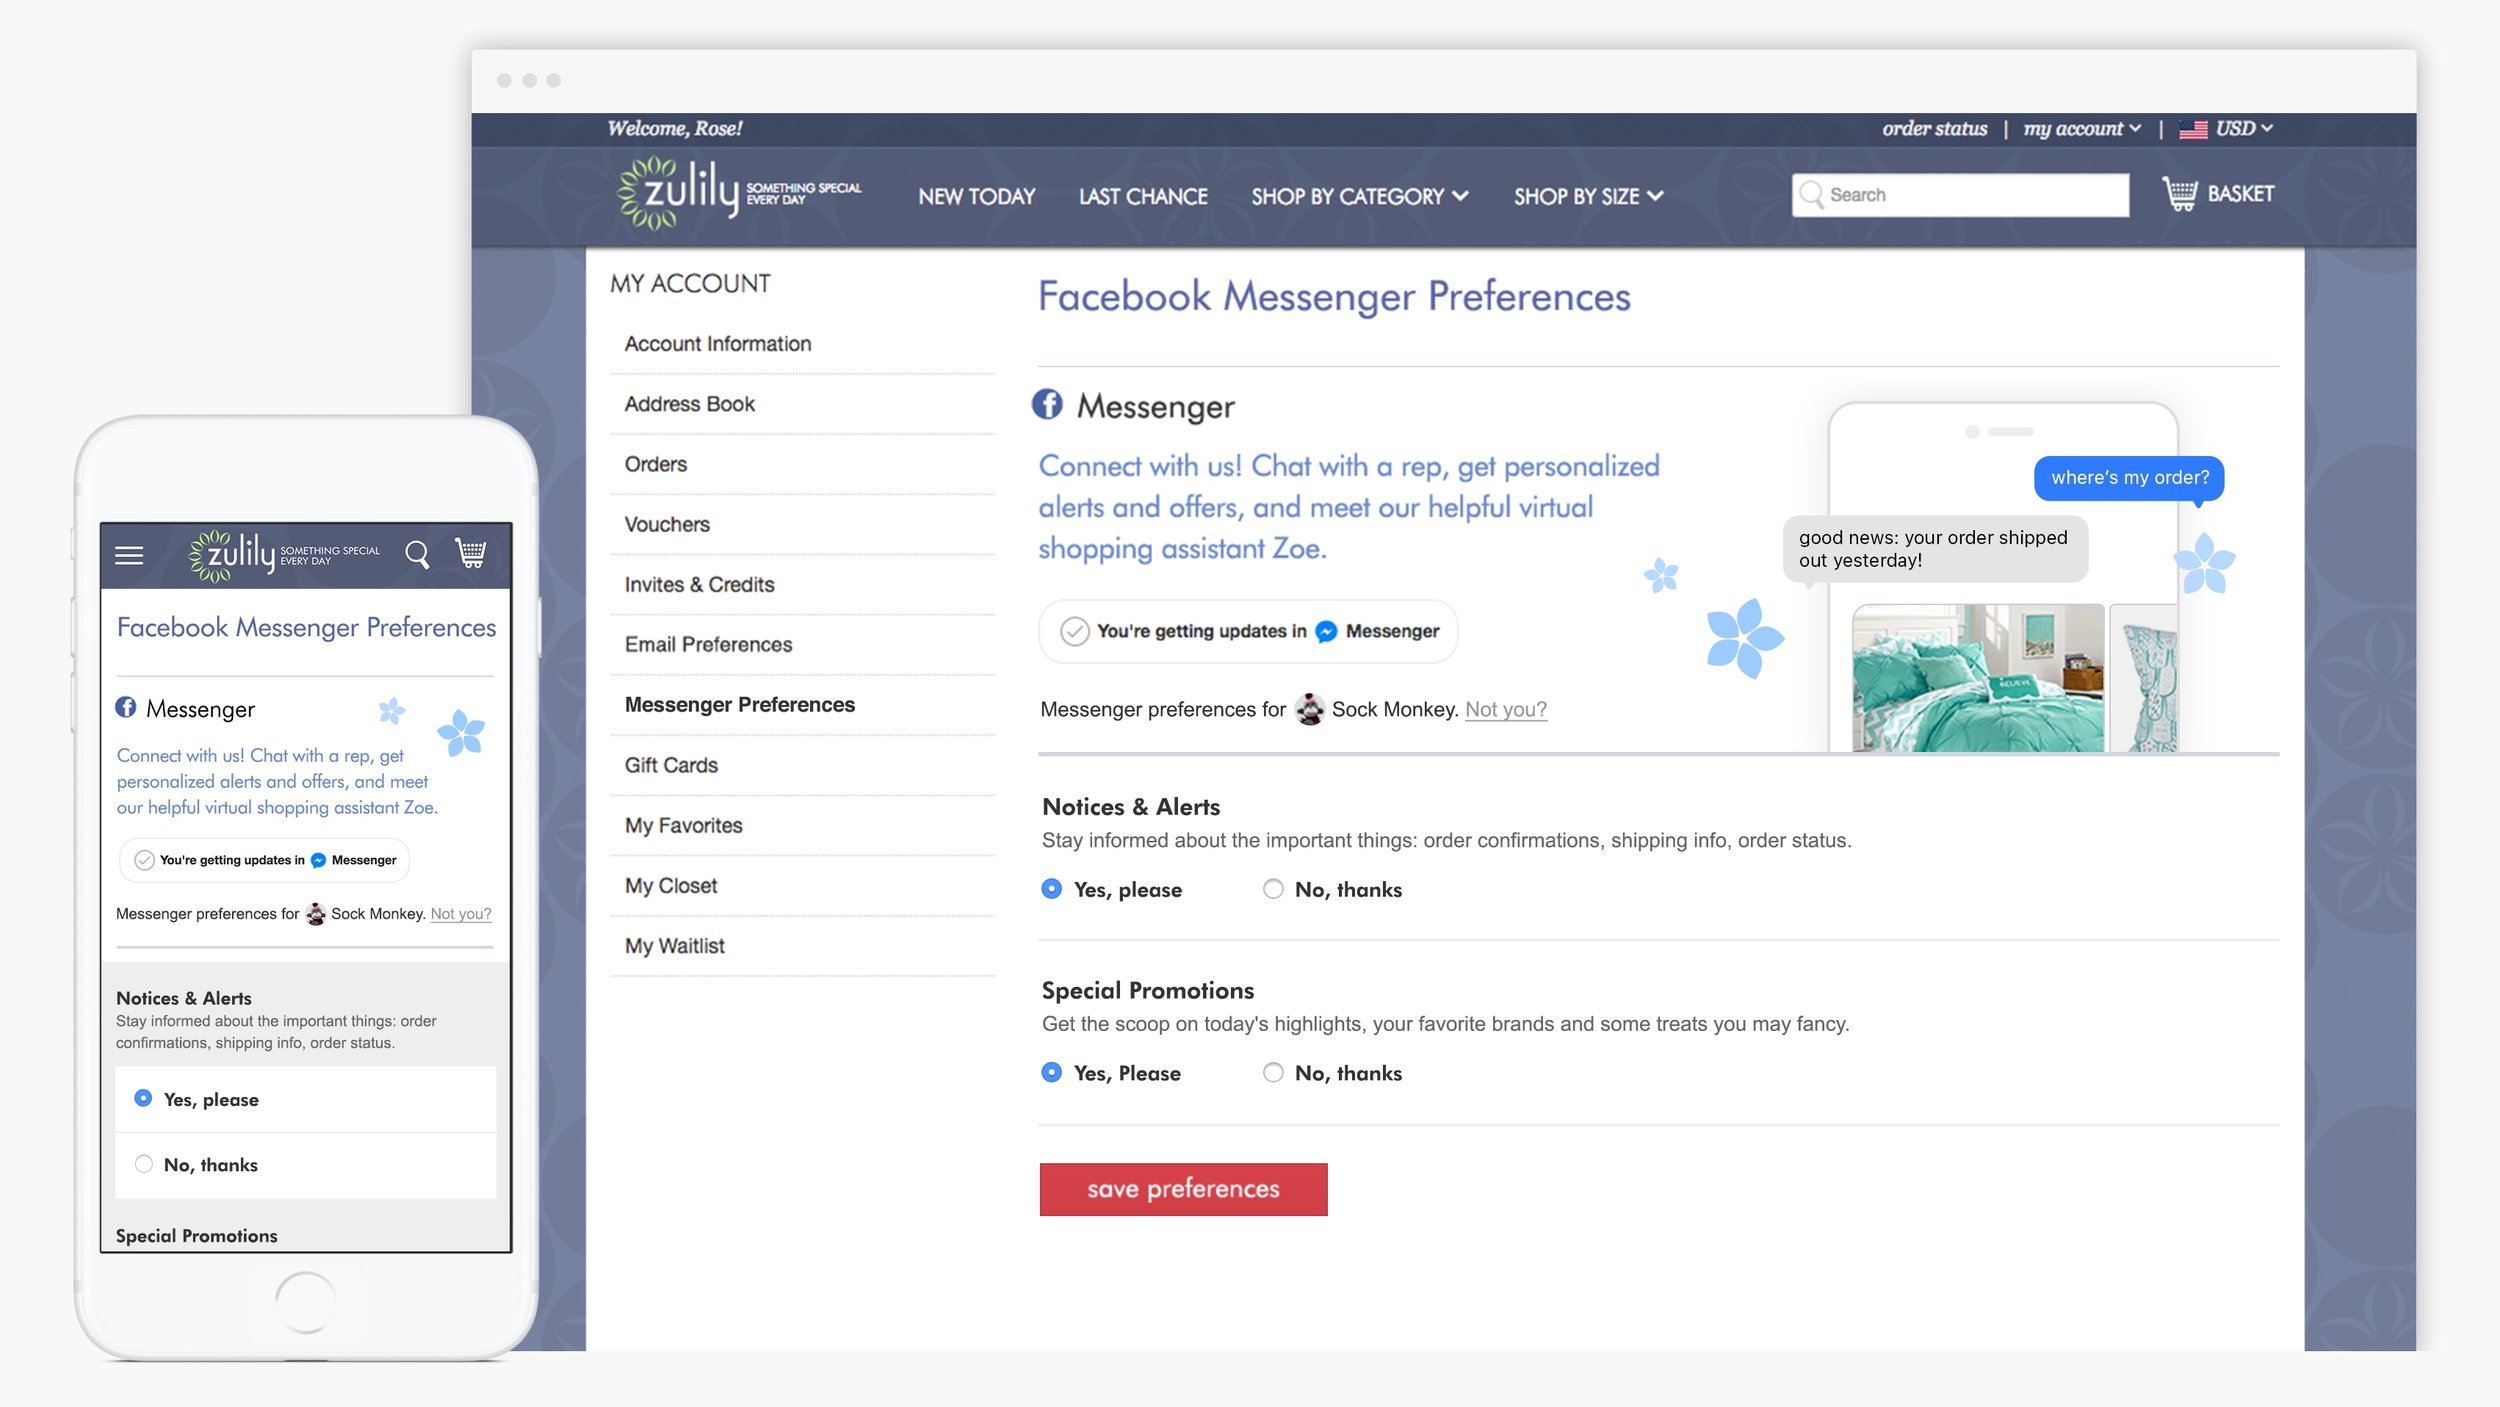Tap the Messenger logo in phone updates pill
The height and width of the screenshot is (1407, 2500).
coord(318,860)
